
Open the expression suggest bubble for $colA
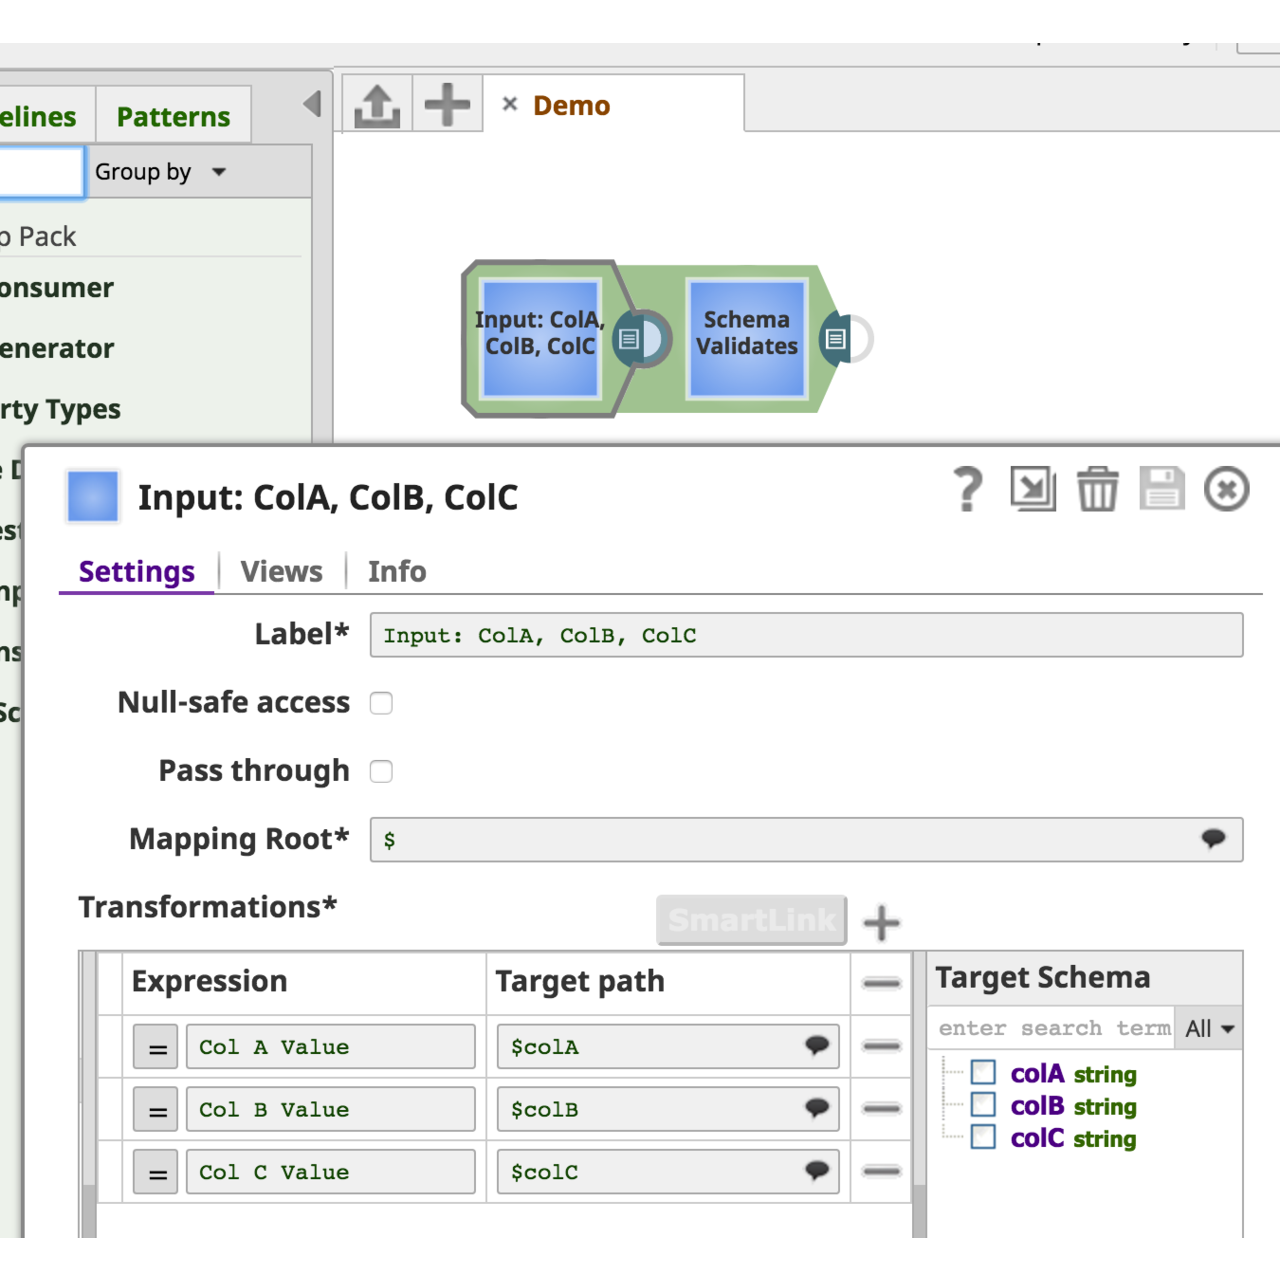click(x=817, y=1046)
